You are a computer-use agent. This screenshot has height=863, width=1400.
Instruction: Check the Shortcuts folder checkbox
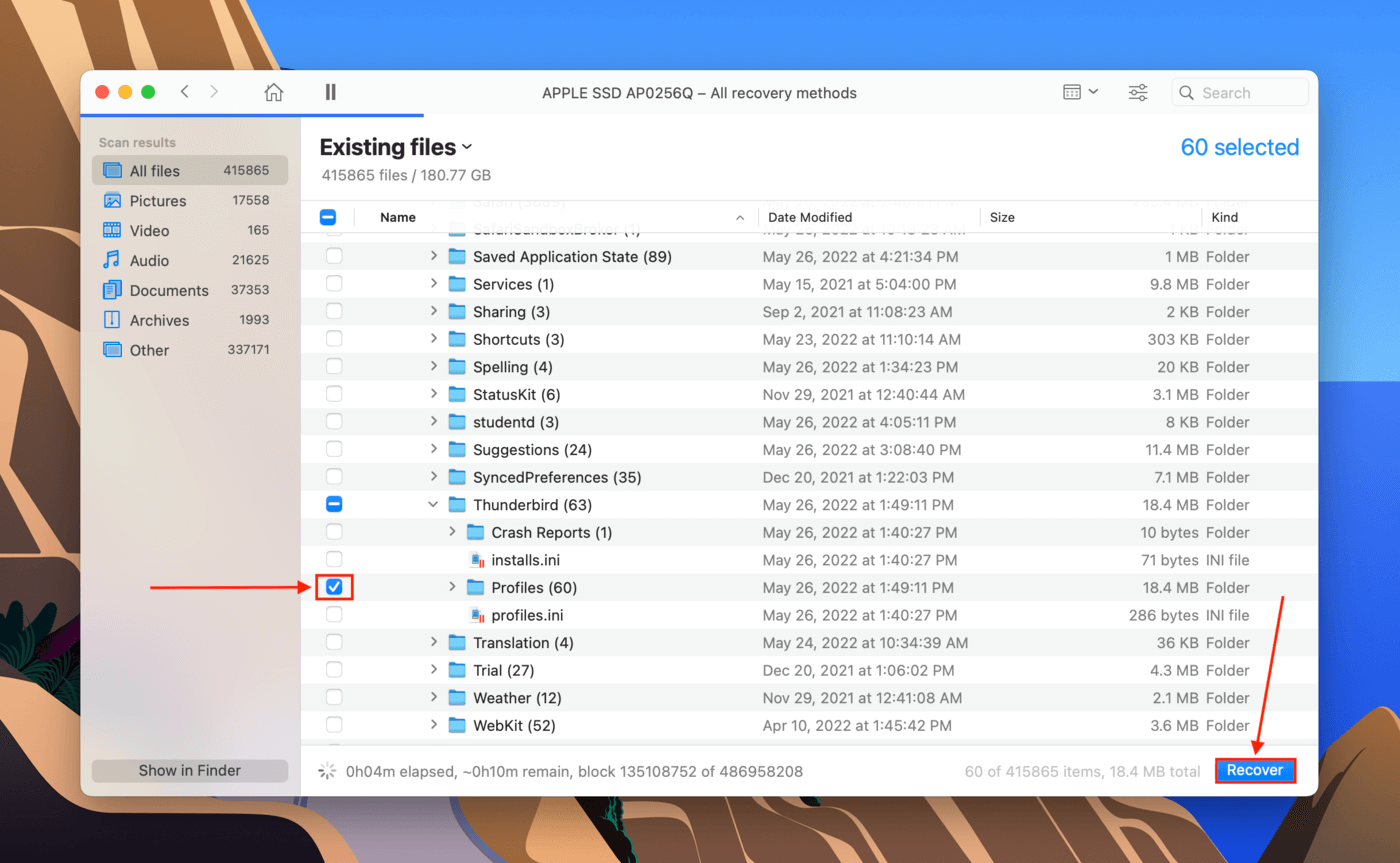click(334, 339)
